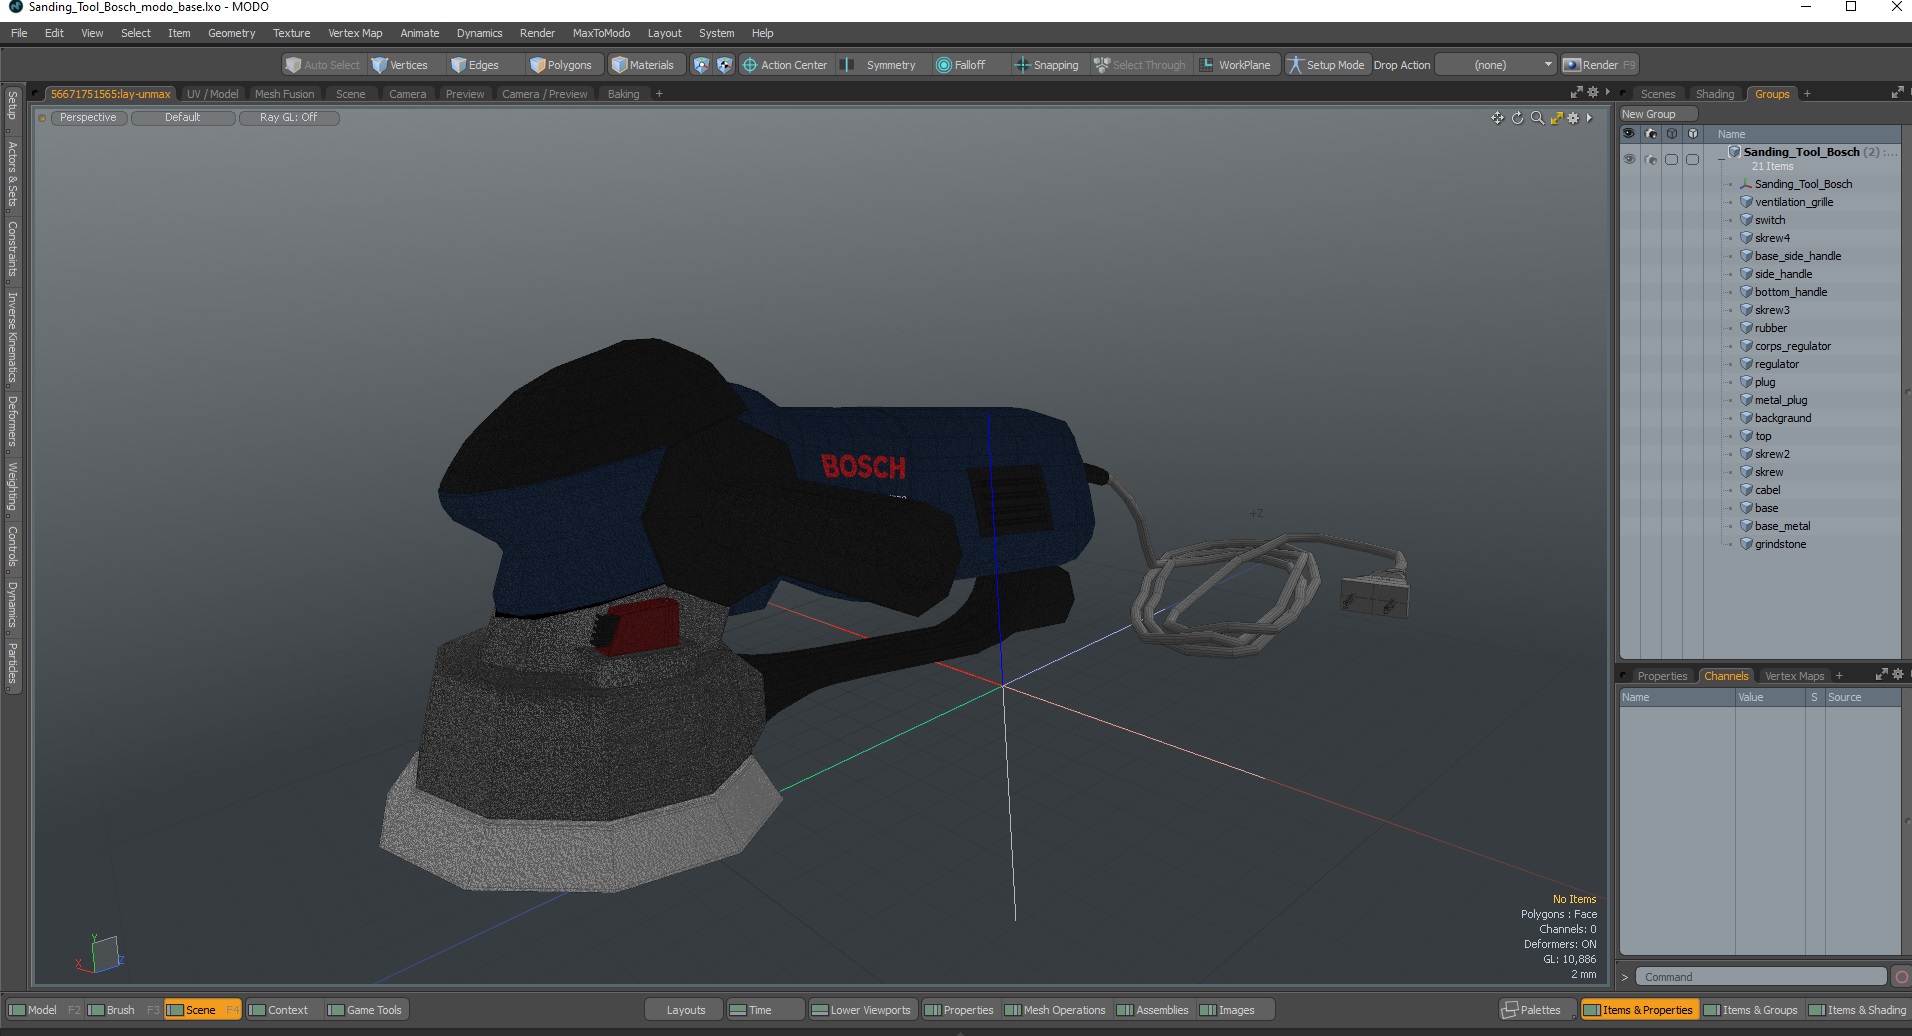Toggle Ray GL: Off button
This screenshot has height=1036, width=1912.
click(x=289, y=118)
